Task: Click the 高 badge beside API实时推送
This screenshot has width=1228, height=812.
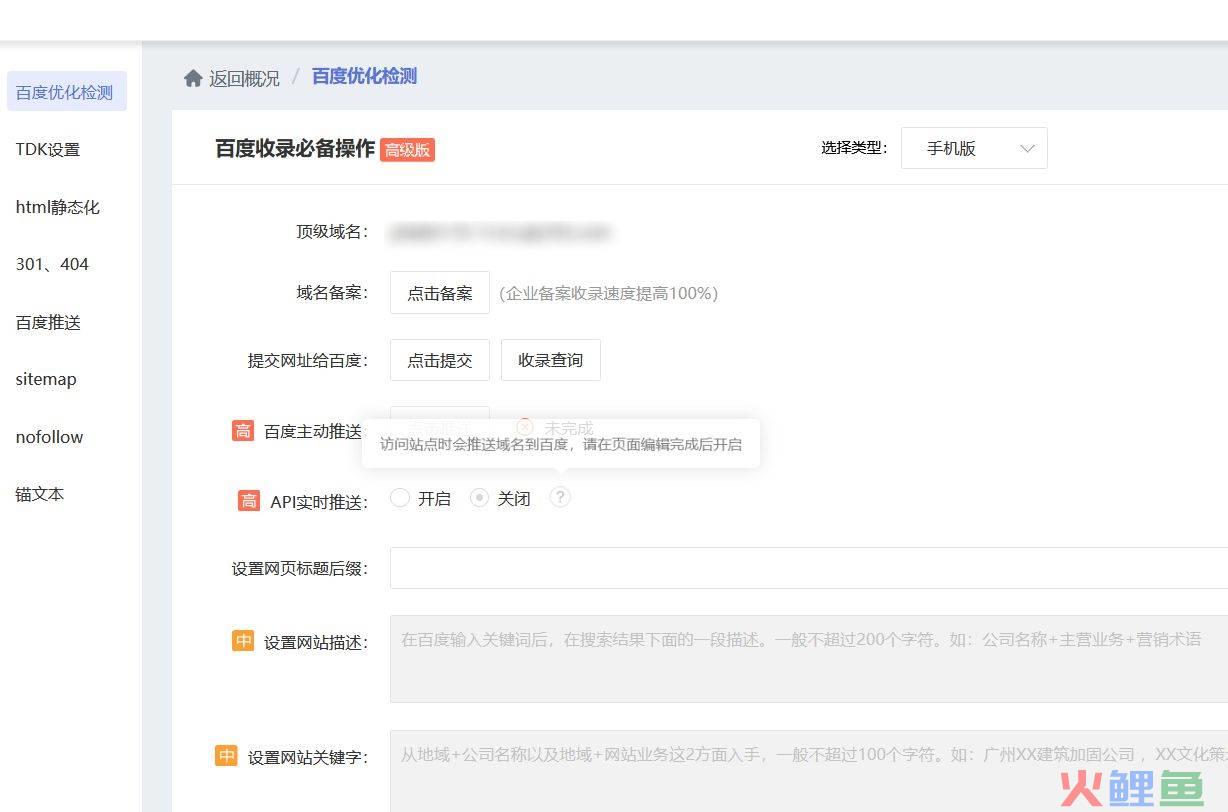Action: pos(249,501)
